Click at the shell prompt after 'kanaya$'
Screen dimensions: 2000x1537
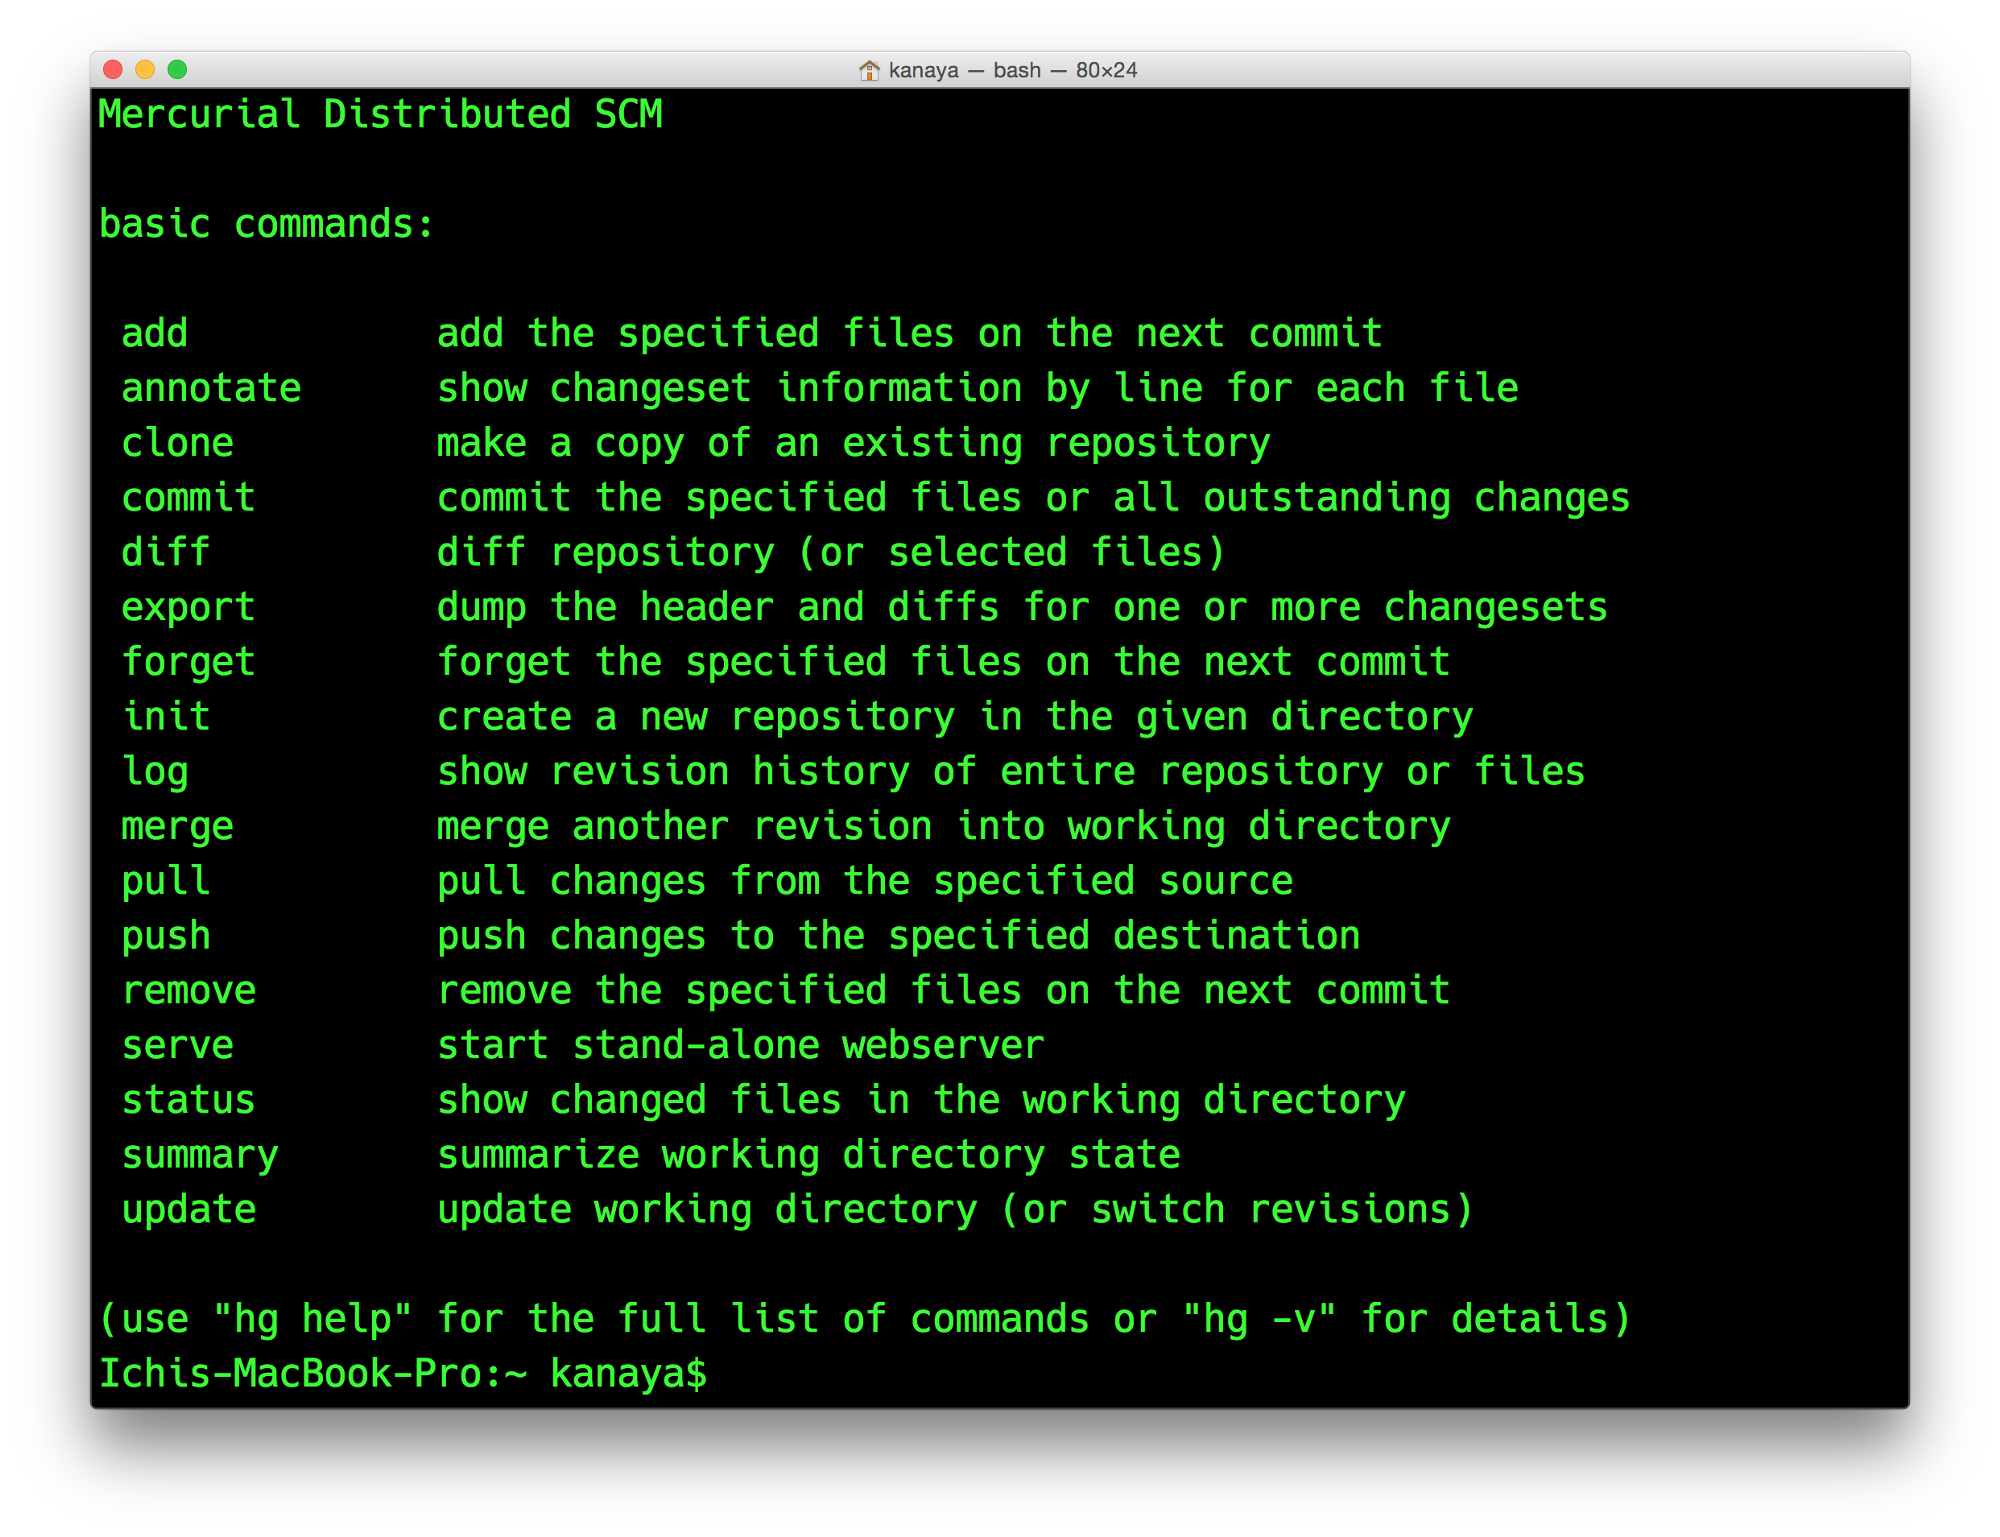point(730,1374)
